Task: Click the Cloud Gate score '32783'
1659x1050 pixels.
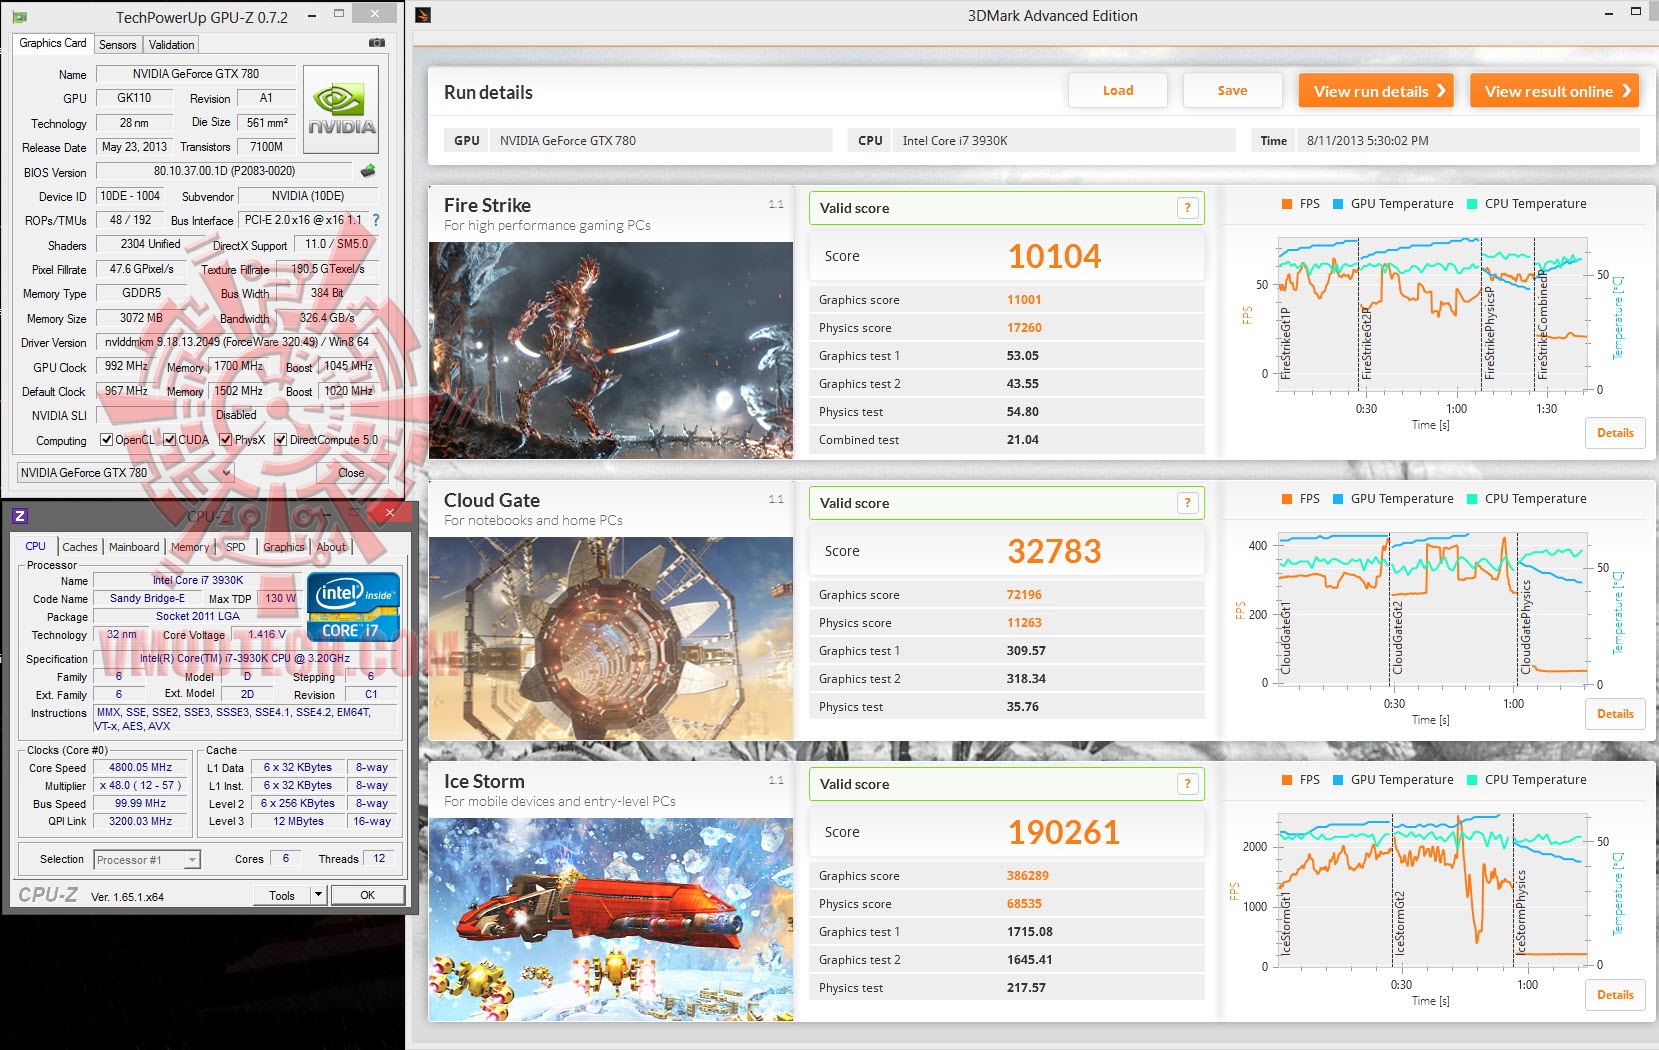Action: 1054,552
